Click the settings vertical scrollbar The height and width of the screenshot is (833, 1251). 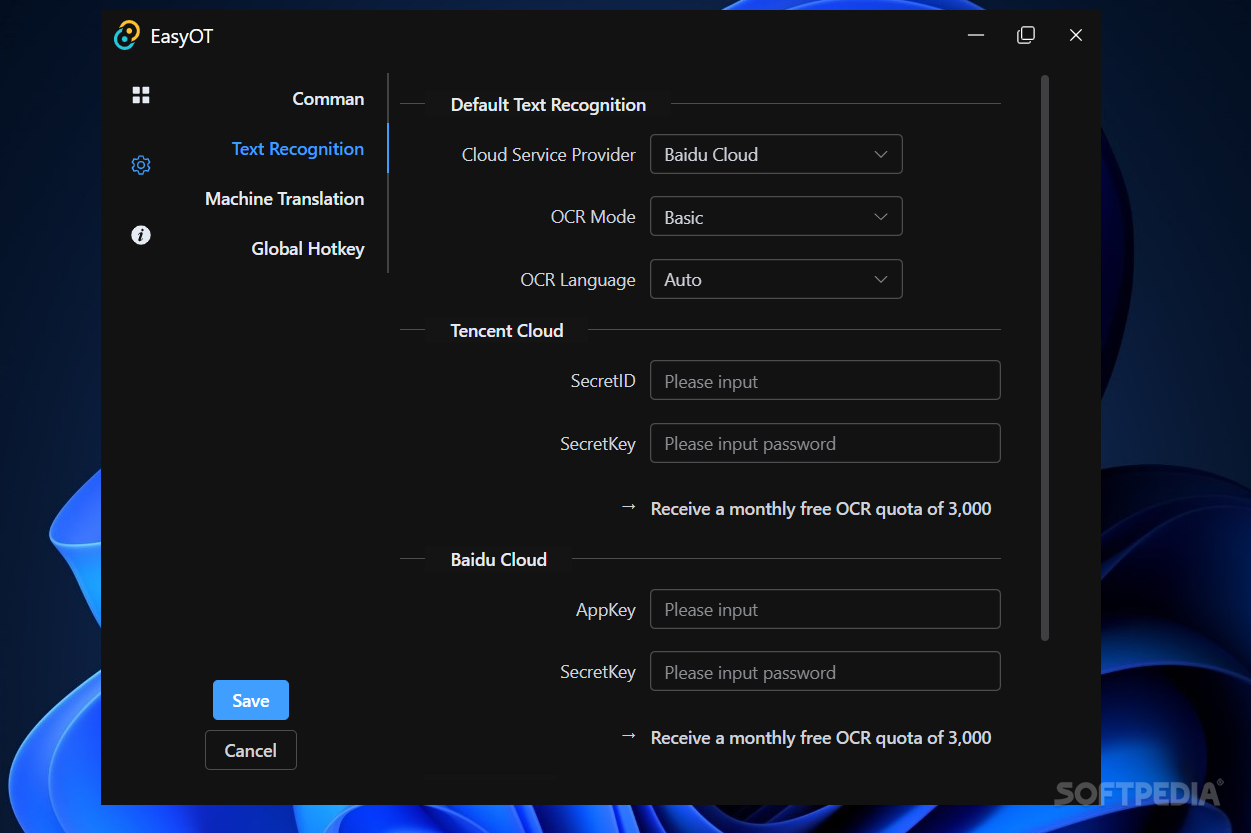tap(1045, 358)
